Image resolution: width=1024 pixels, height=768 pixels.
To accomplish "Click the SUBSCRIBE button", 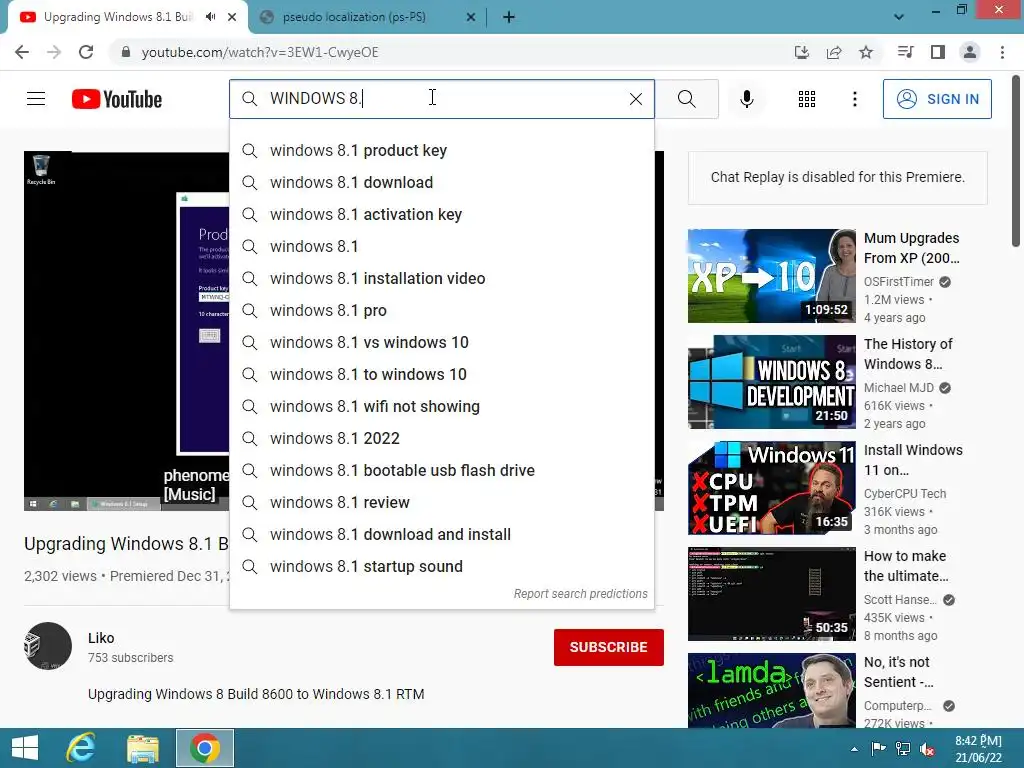I will pyautogui.click(x=609, y=647).
